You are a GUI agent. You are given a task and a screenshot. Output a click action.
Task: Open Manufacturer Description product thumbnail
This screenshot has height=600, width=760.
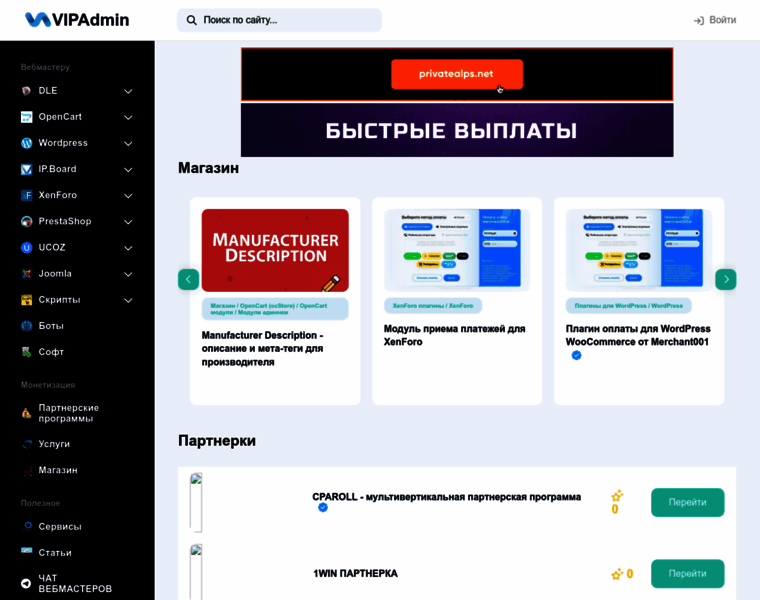(x=275, y=250)
